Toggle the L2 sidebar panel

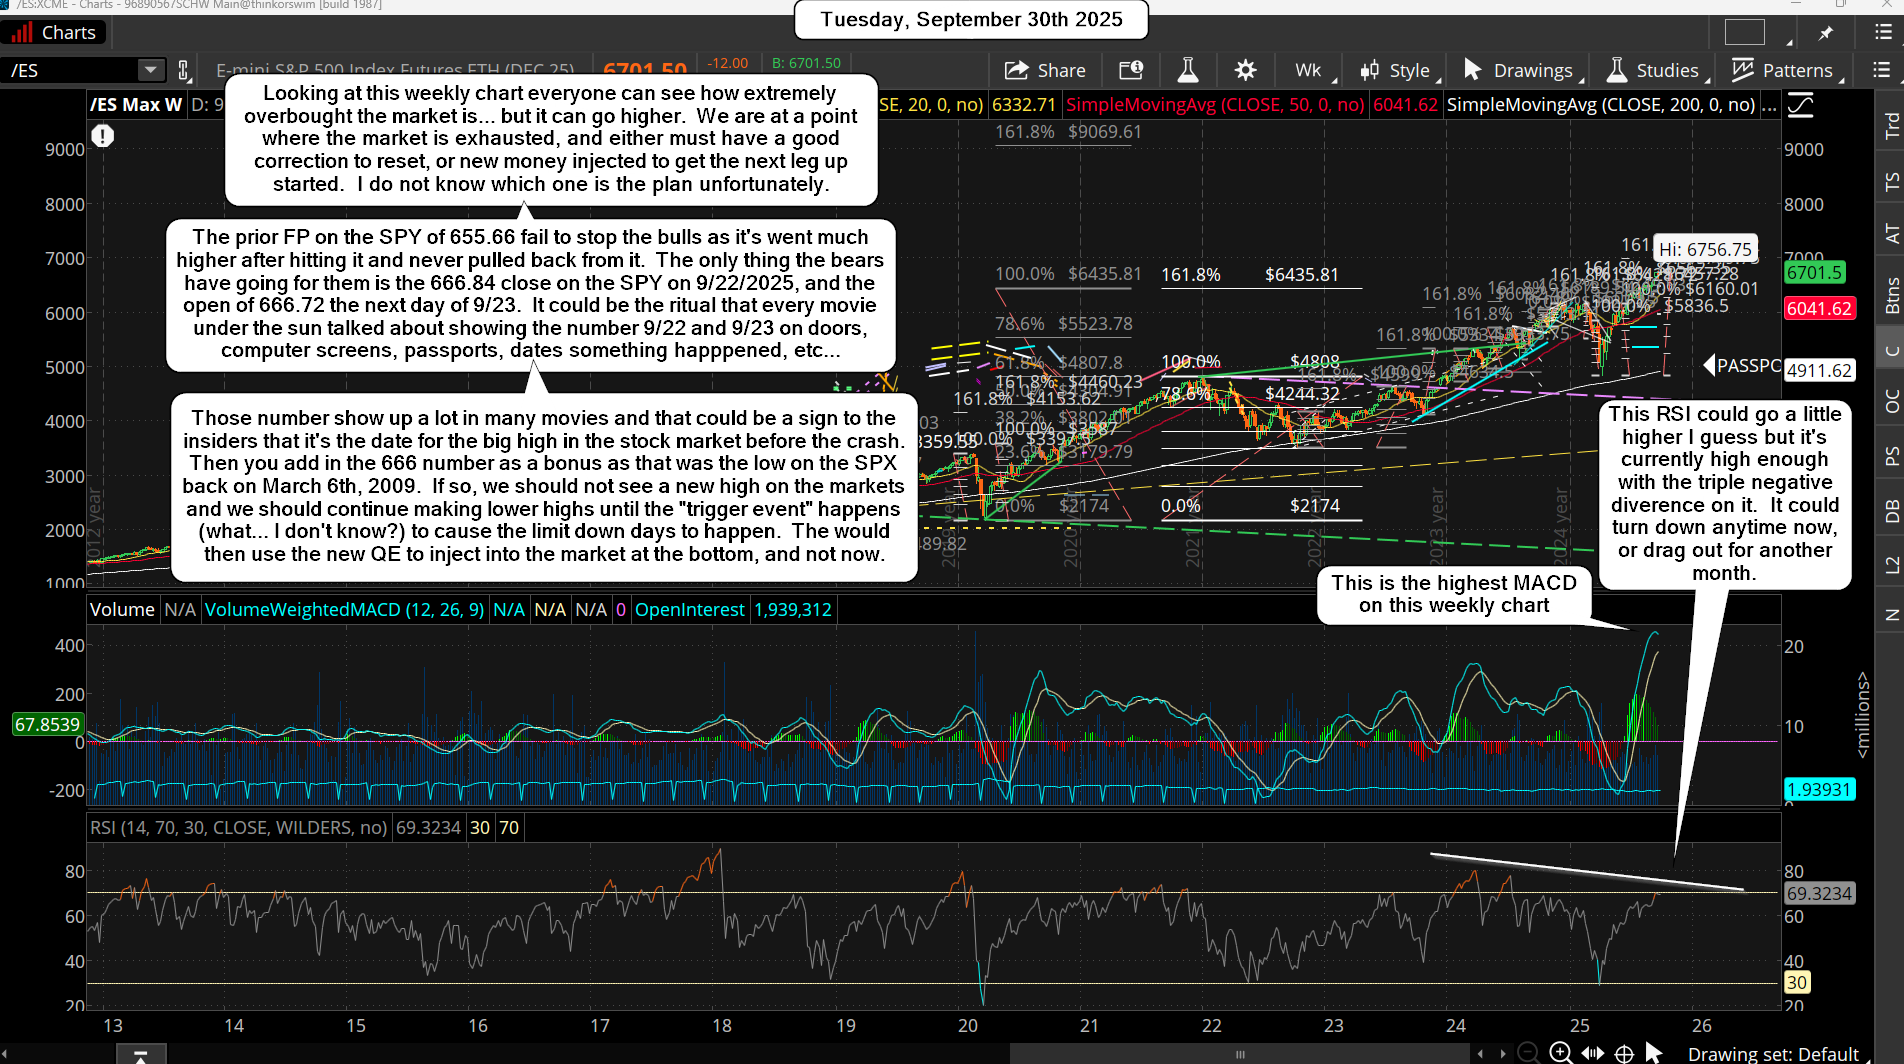pyautogui.click(x=1891, y=565)
